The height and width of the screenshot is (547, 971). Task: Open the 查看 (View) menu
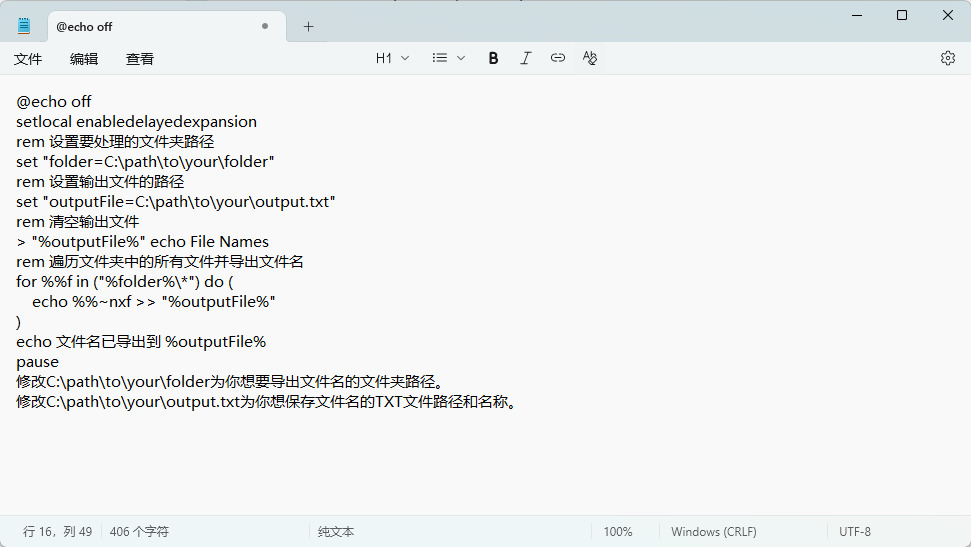pos(139,59)
